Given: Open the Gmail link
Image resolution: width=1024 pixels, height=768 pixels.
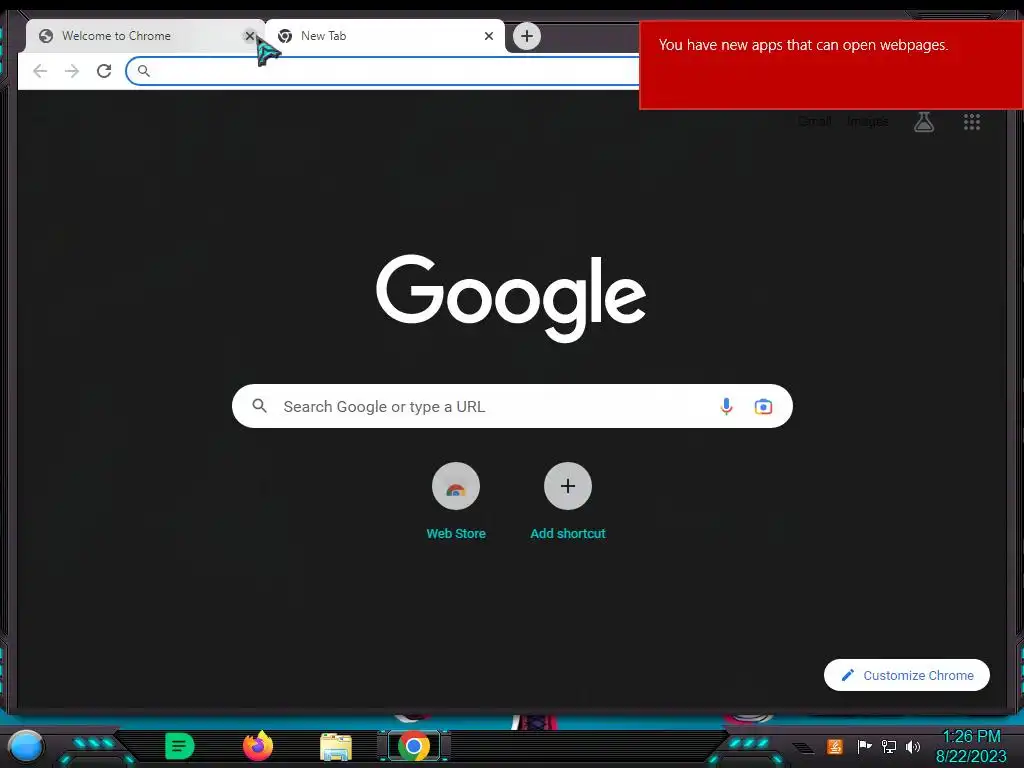Looking at the screenshot, I should coord(814,121).
